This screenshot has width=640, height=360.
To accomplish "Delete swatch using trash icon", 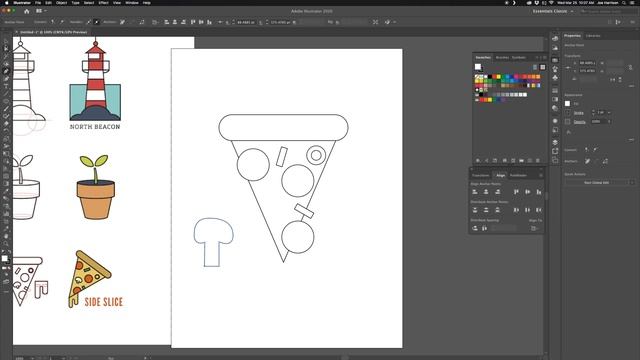I will [538, 161].
